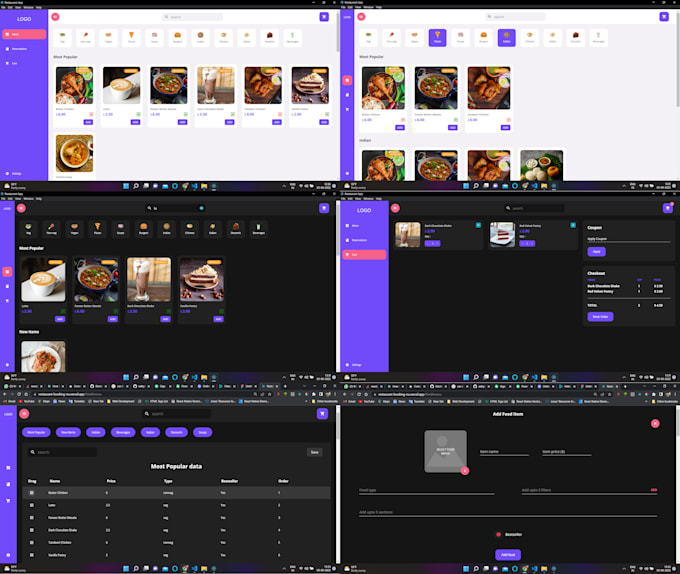The height and width of the screenshot is (574, 680).
Task: Open the cart icon in the light window's collapsed sidebar
Action: 347,109
